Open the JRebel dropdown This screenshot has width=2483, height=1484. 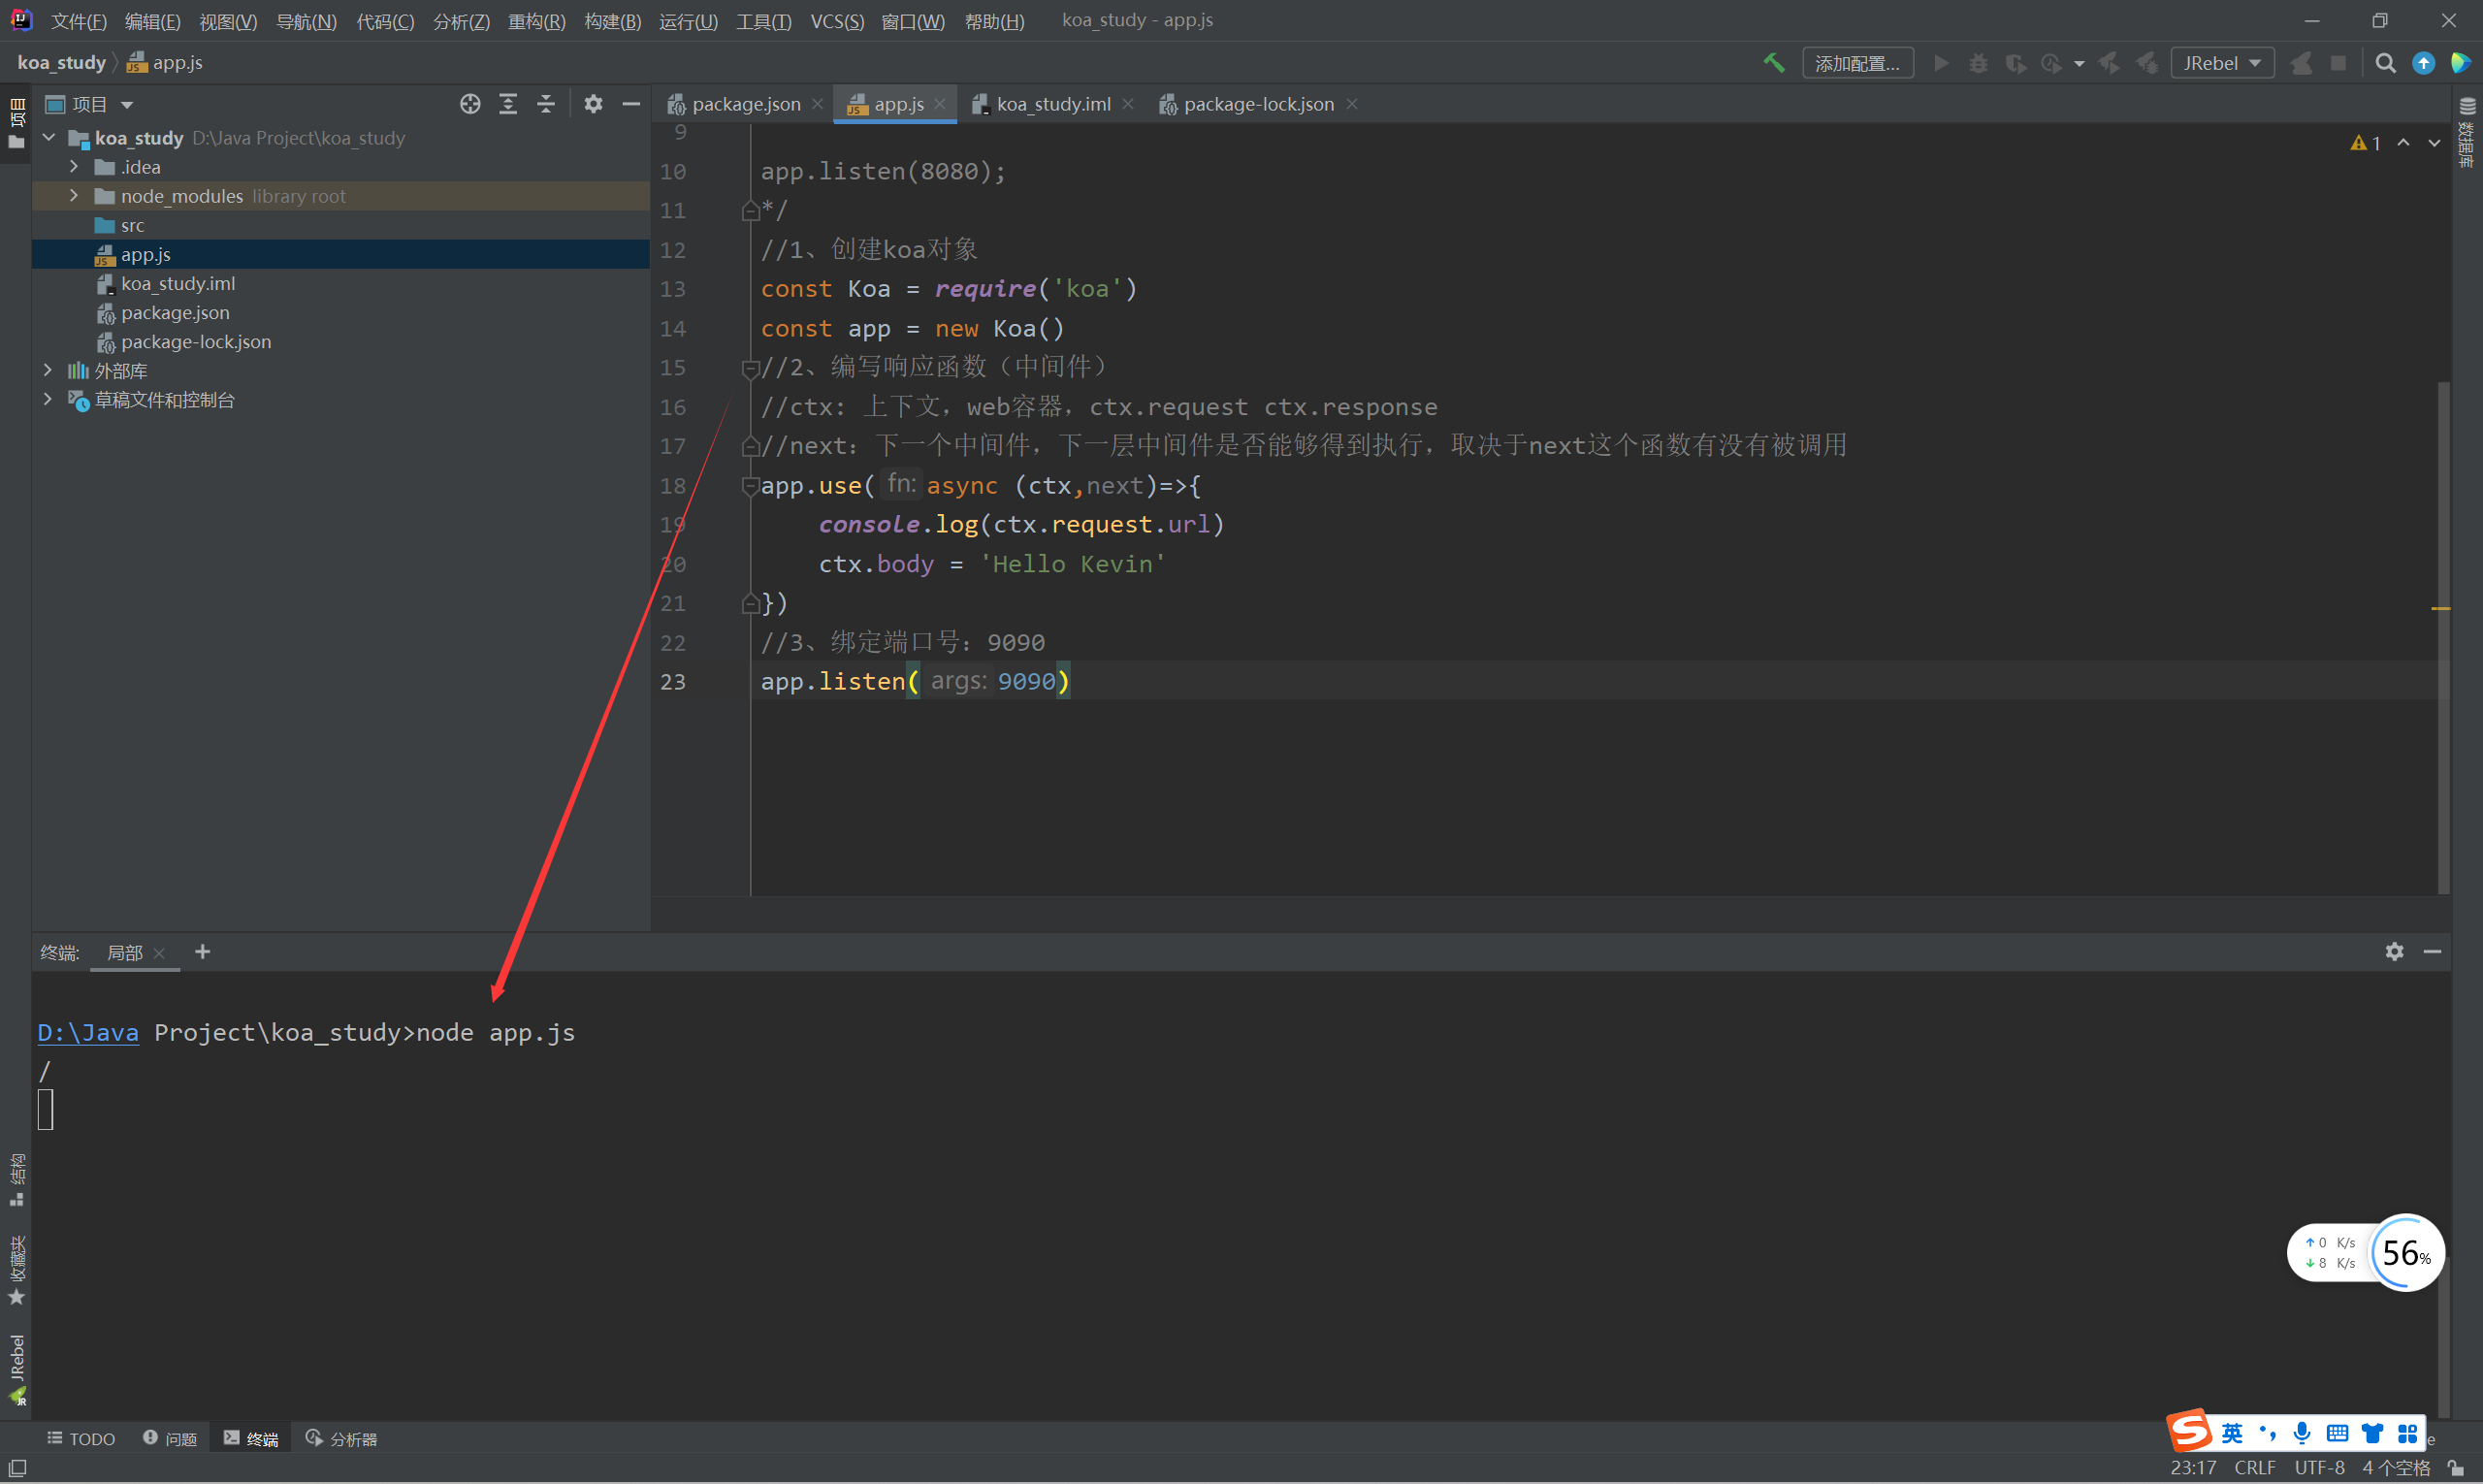[x=2222, y=63]
